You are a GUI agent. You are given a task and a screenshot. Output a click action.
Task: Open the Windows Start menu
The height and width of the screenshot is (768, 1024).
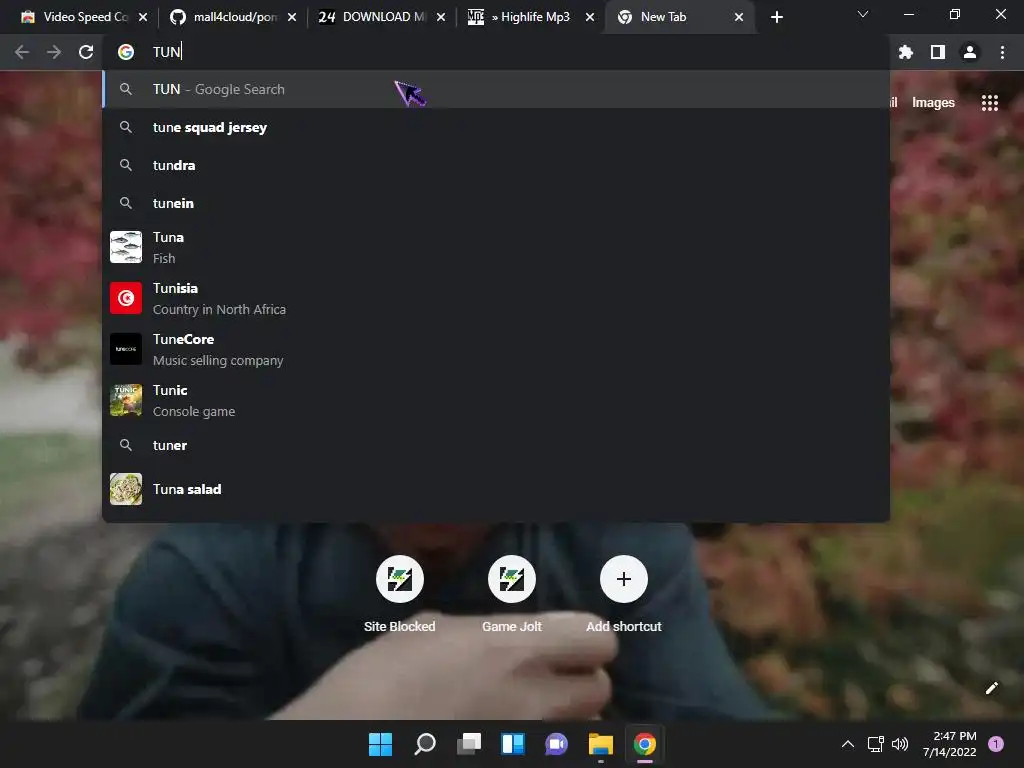click(x=381, y=744)
